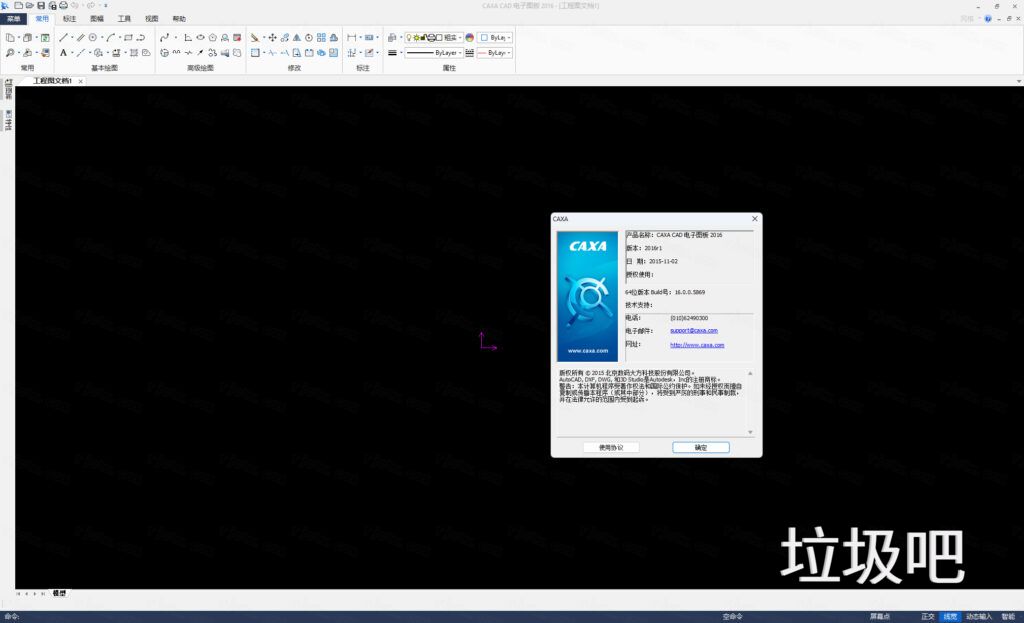
Task: Select the Line drawing tool
Action: pos(63,37)
